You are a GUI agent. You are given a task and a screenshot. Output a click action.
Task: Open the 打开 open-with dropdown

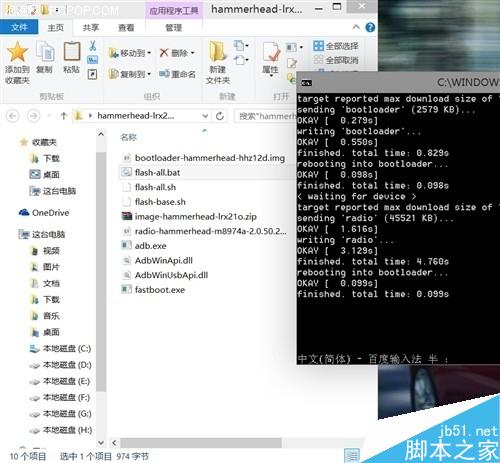(295, 47)
